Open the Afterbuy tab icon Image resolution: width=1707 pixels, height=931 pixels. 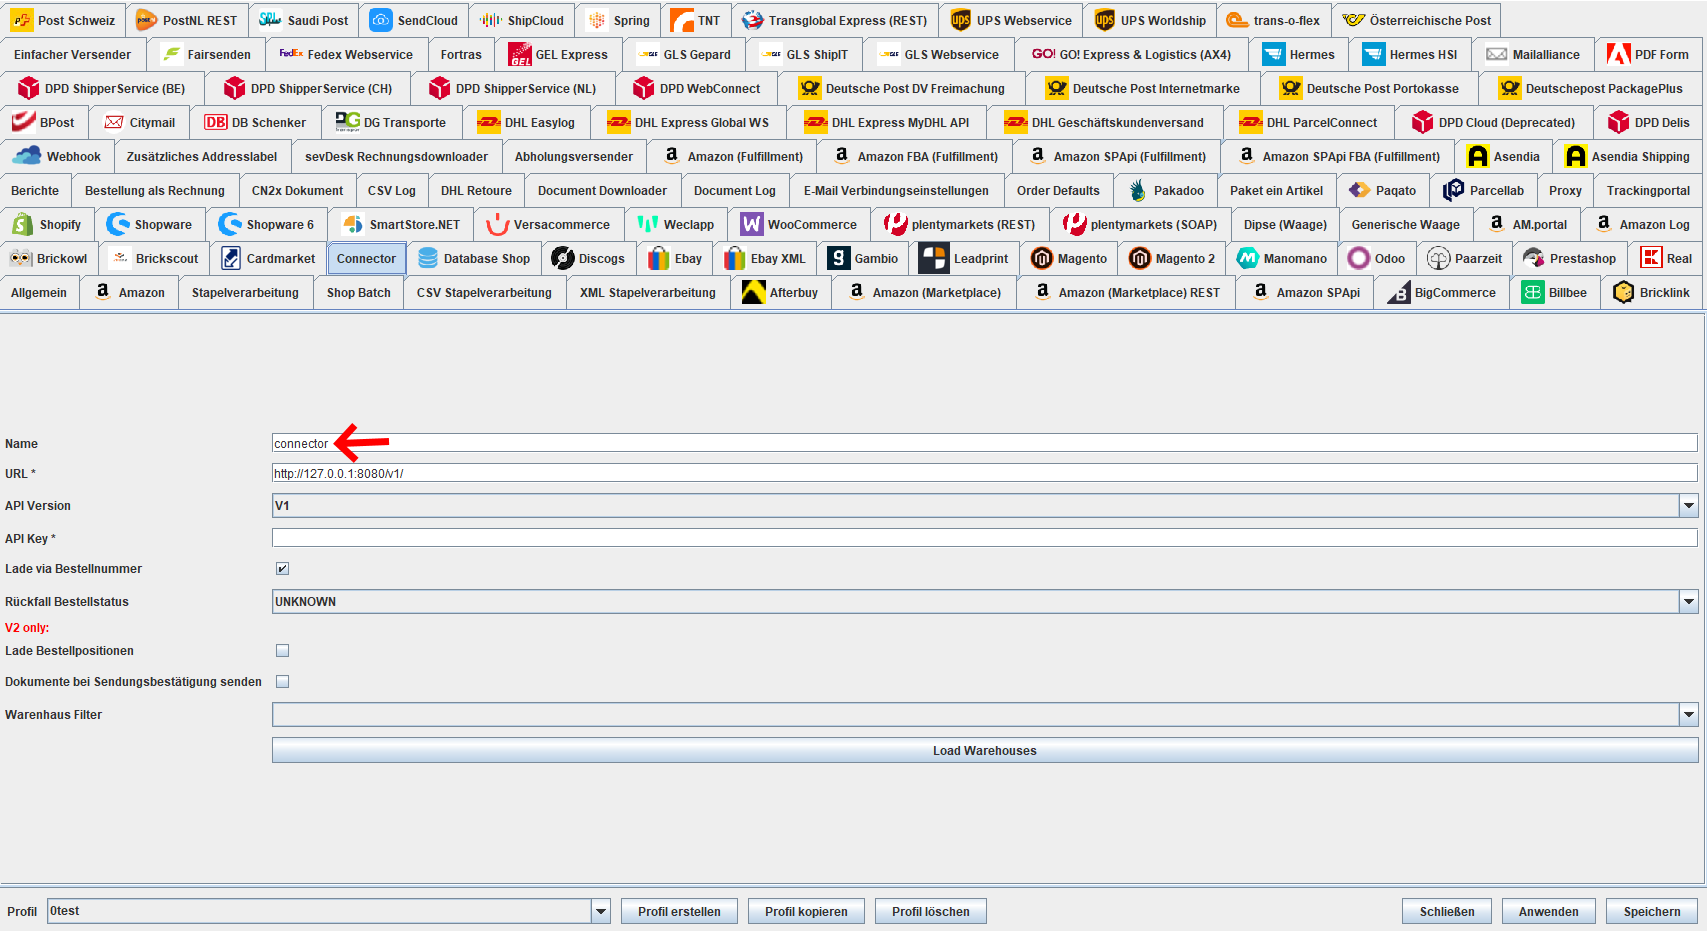pos(754,292)
